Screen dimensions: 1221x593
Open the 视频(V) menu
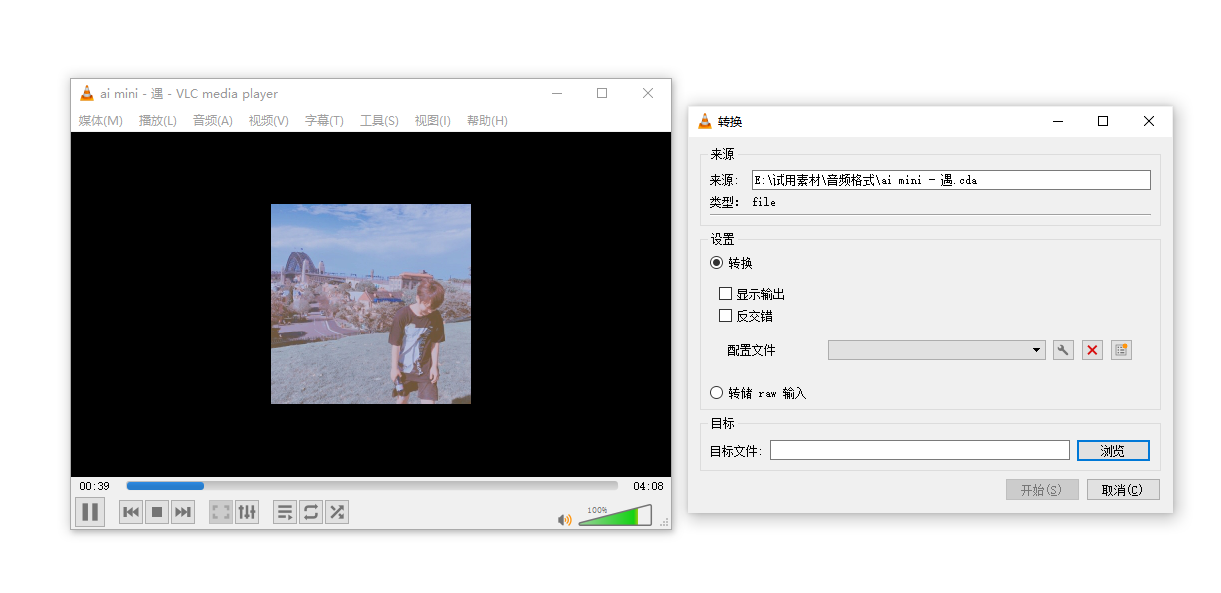coord(269,120)
